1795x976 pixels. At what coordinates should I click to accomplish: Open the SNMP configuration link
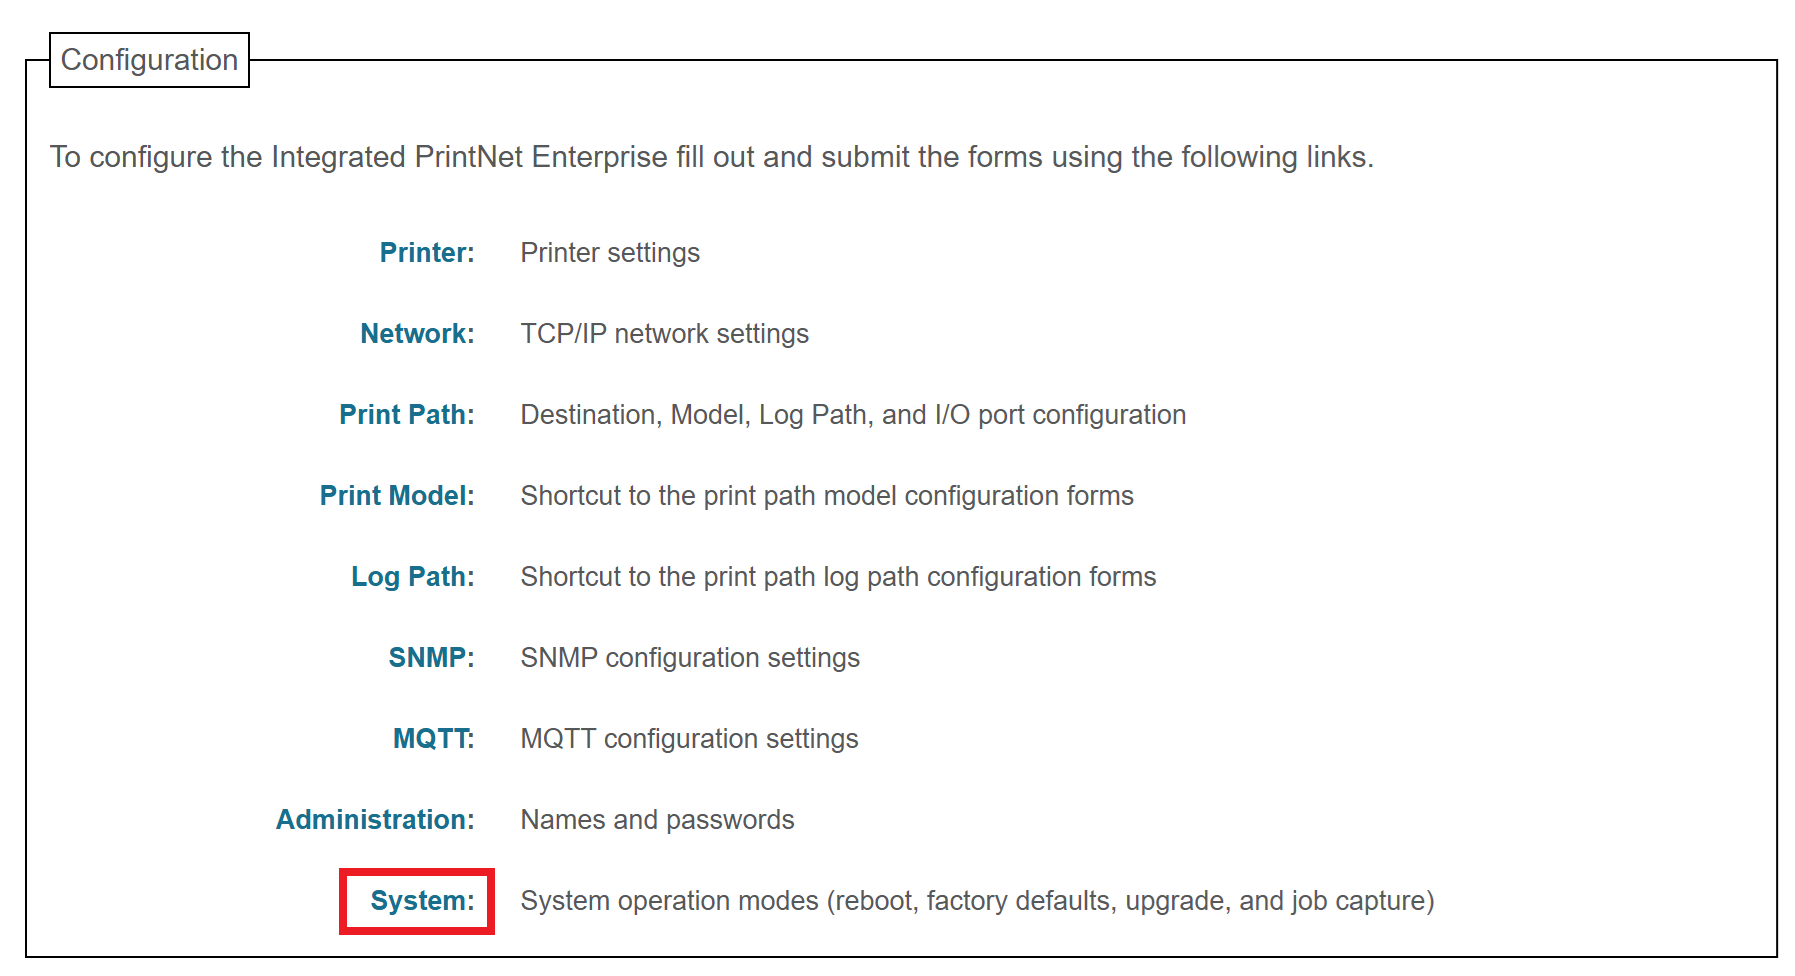click(431, 658)
